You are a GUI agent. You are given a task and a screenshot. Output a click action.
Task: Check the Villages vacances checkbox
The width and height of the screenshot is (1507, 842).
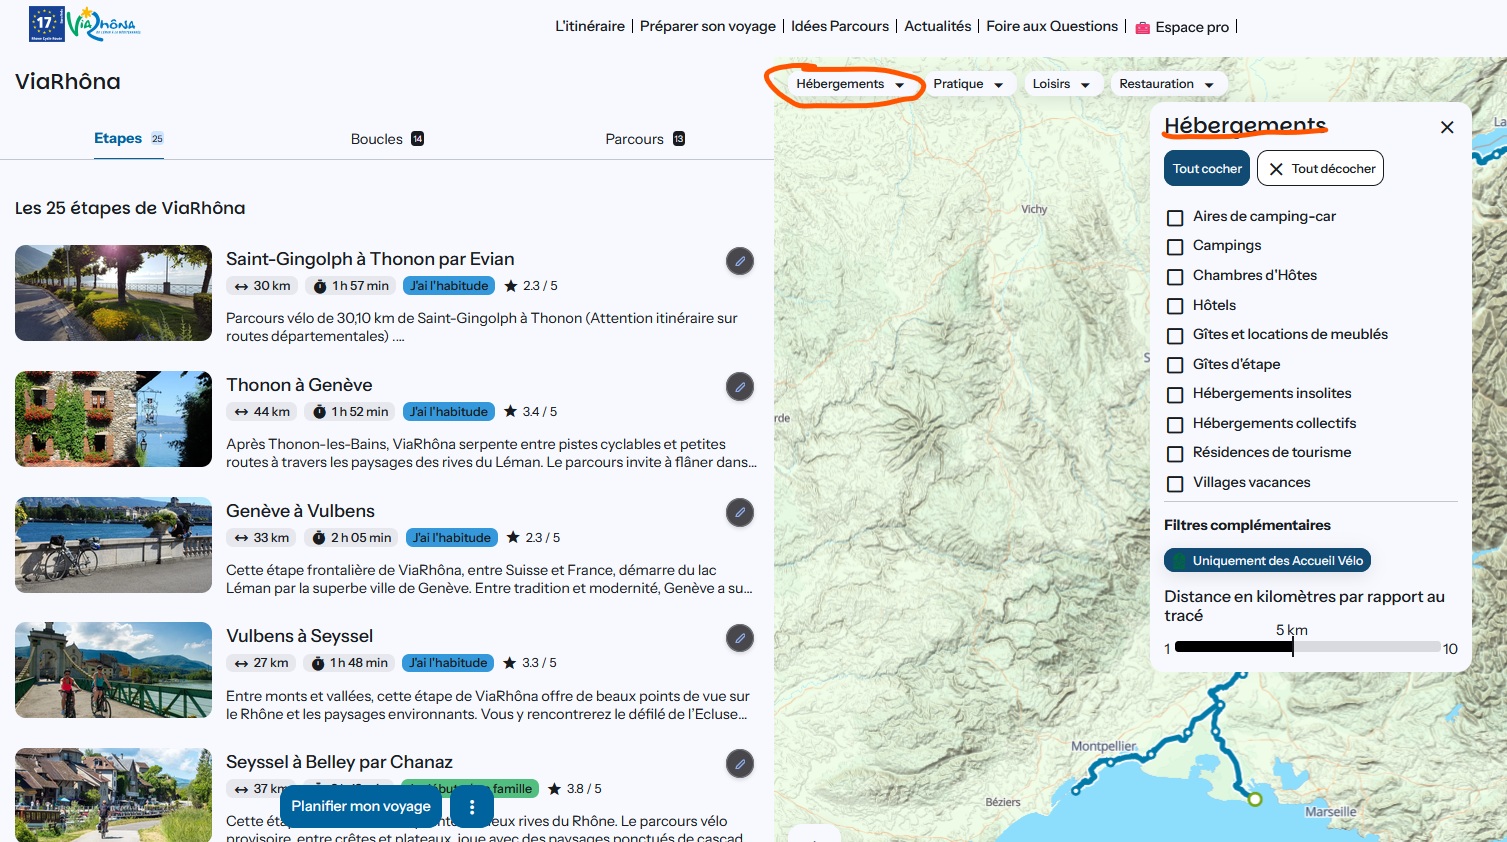(1175, 483)
